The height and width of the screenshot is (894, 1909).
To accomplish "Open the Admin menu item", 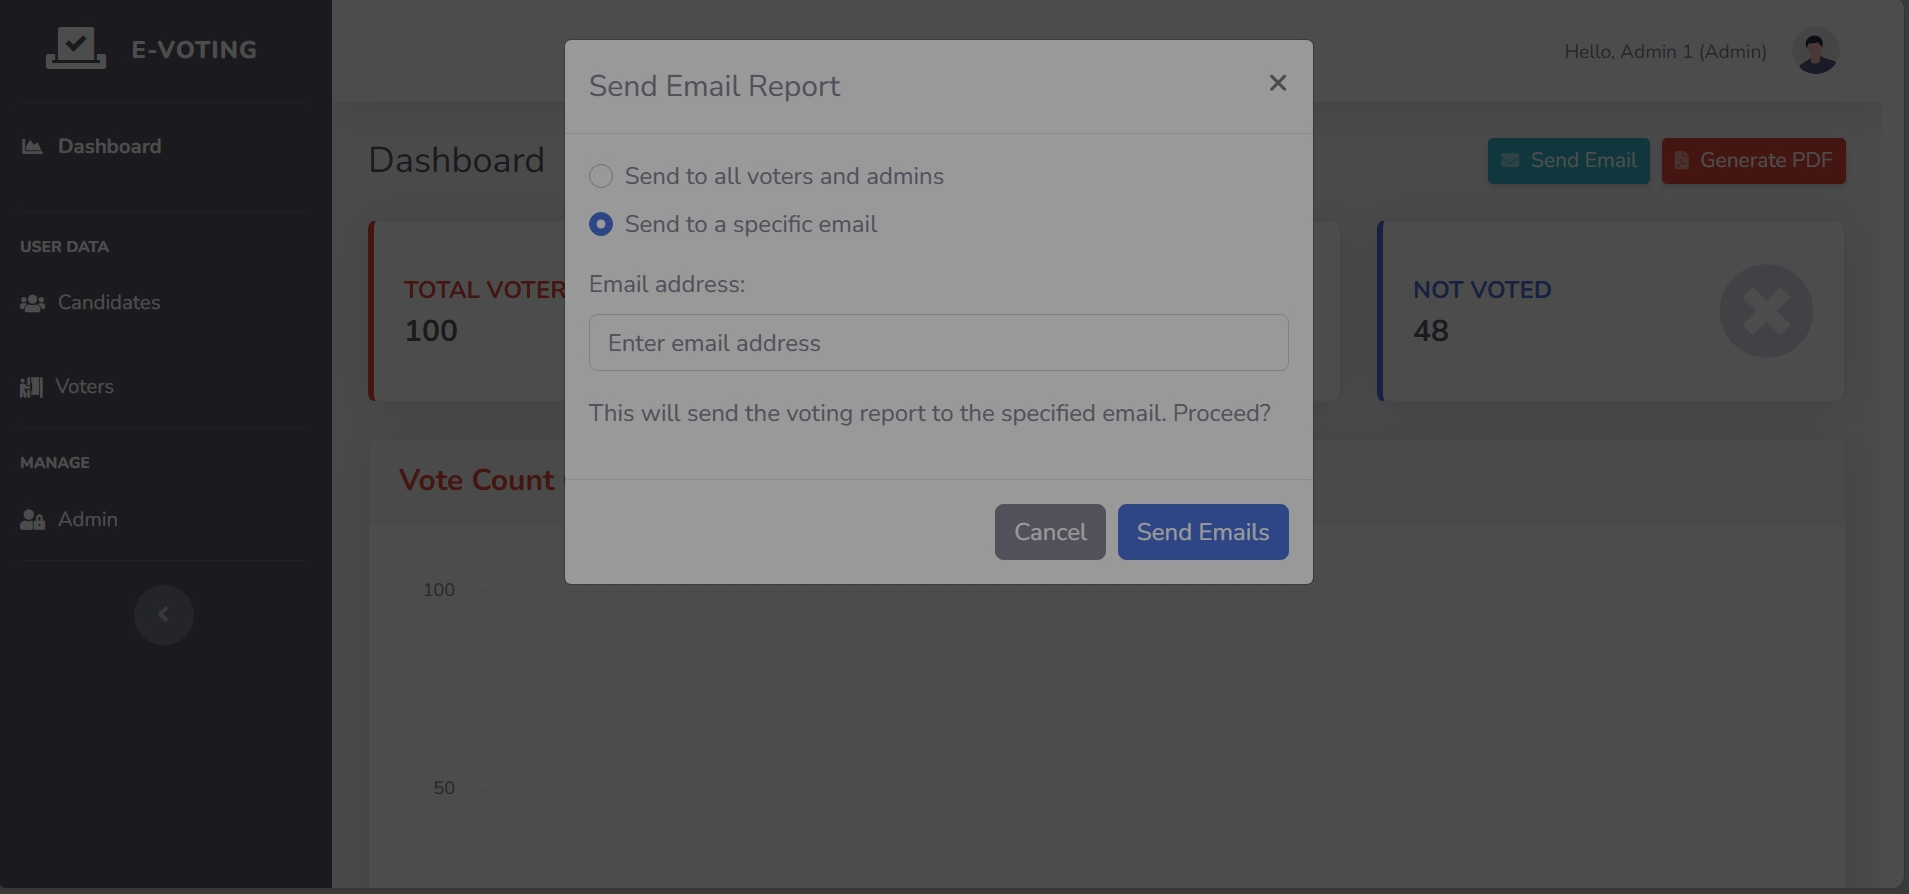I will (88, 519).
